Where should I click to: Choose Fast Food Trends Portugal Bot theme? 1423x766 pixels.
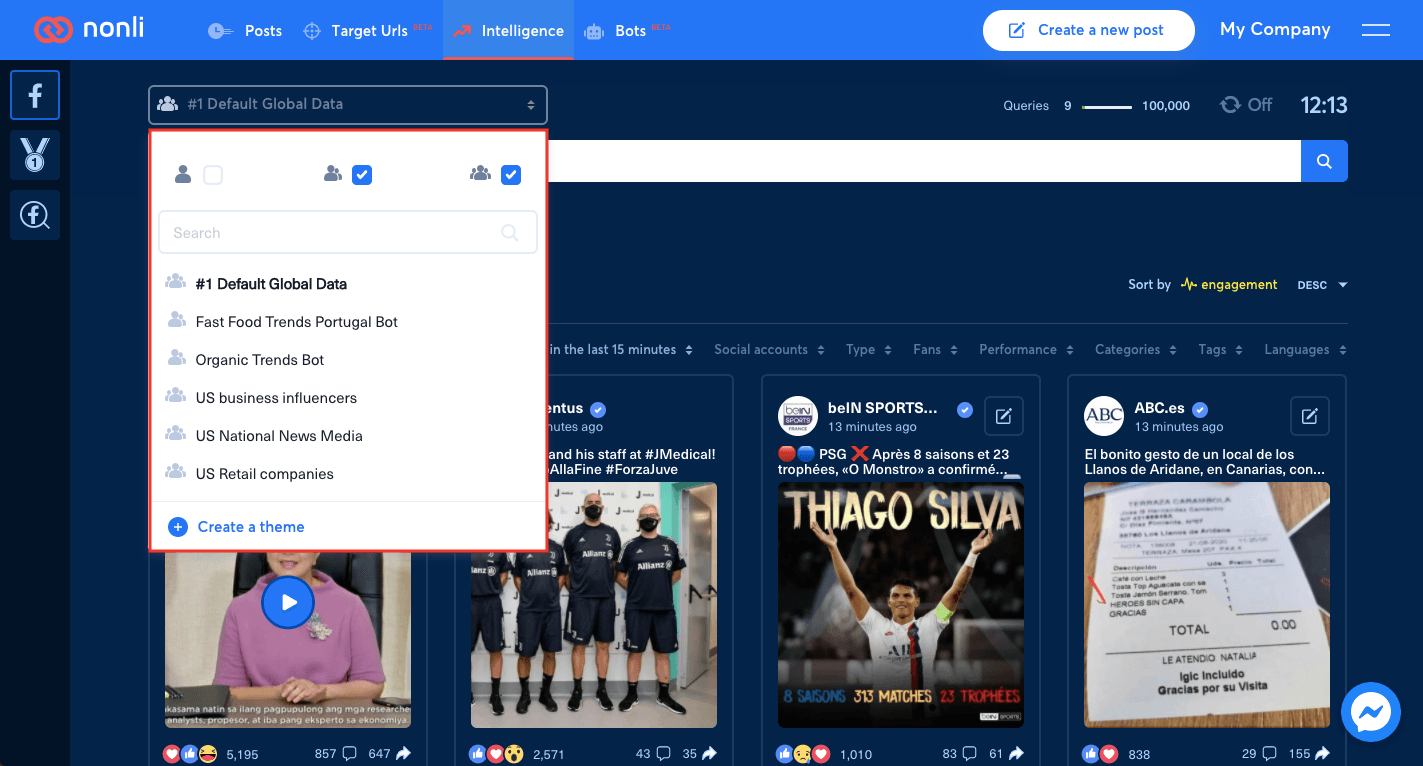[348, 322]
